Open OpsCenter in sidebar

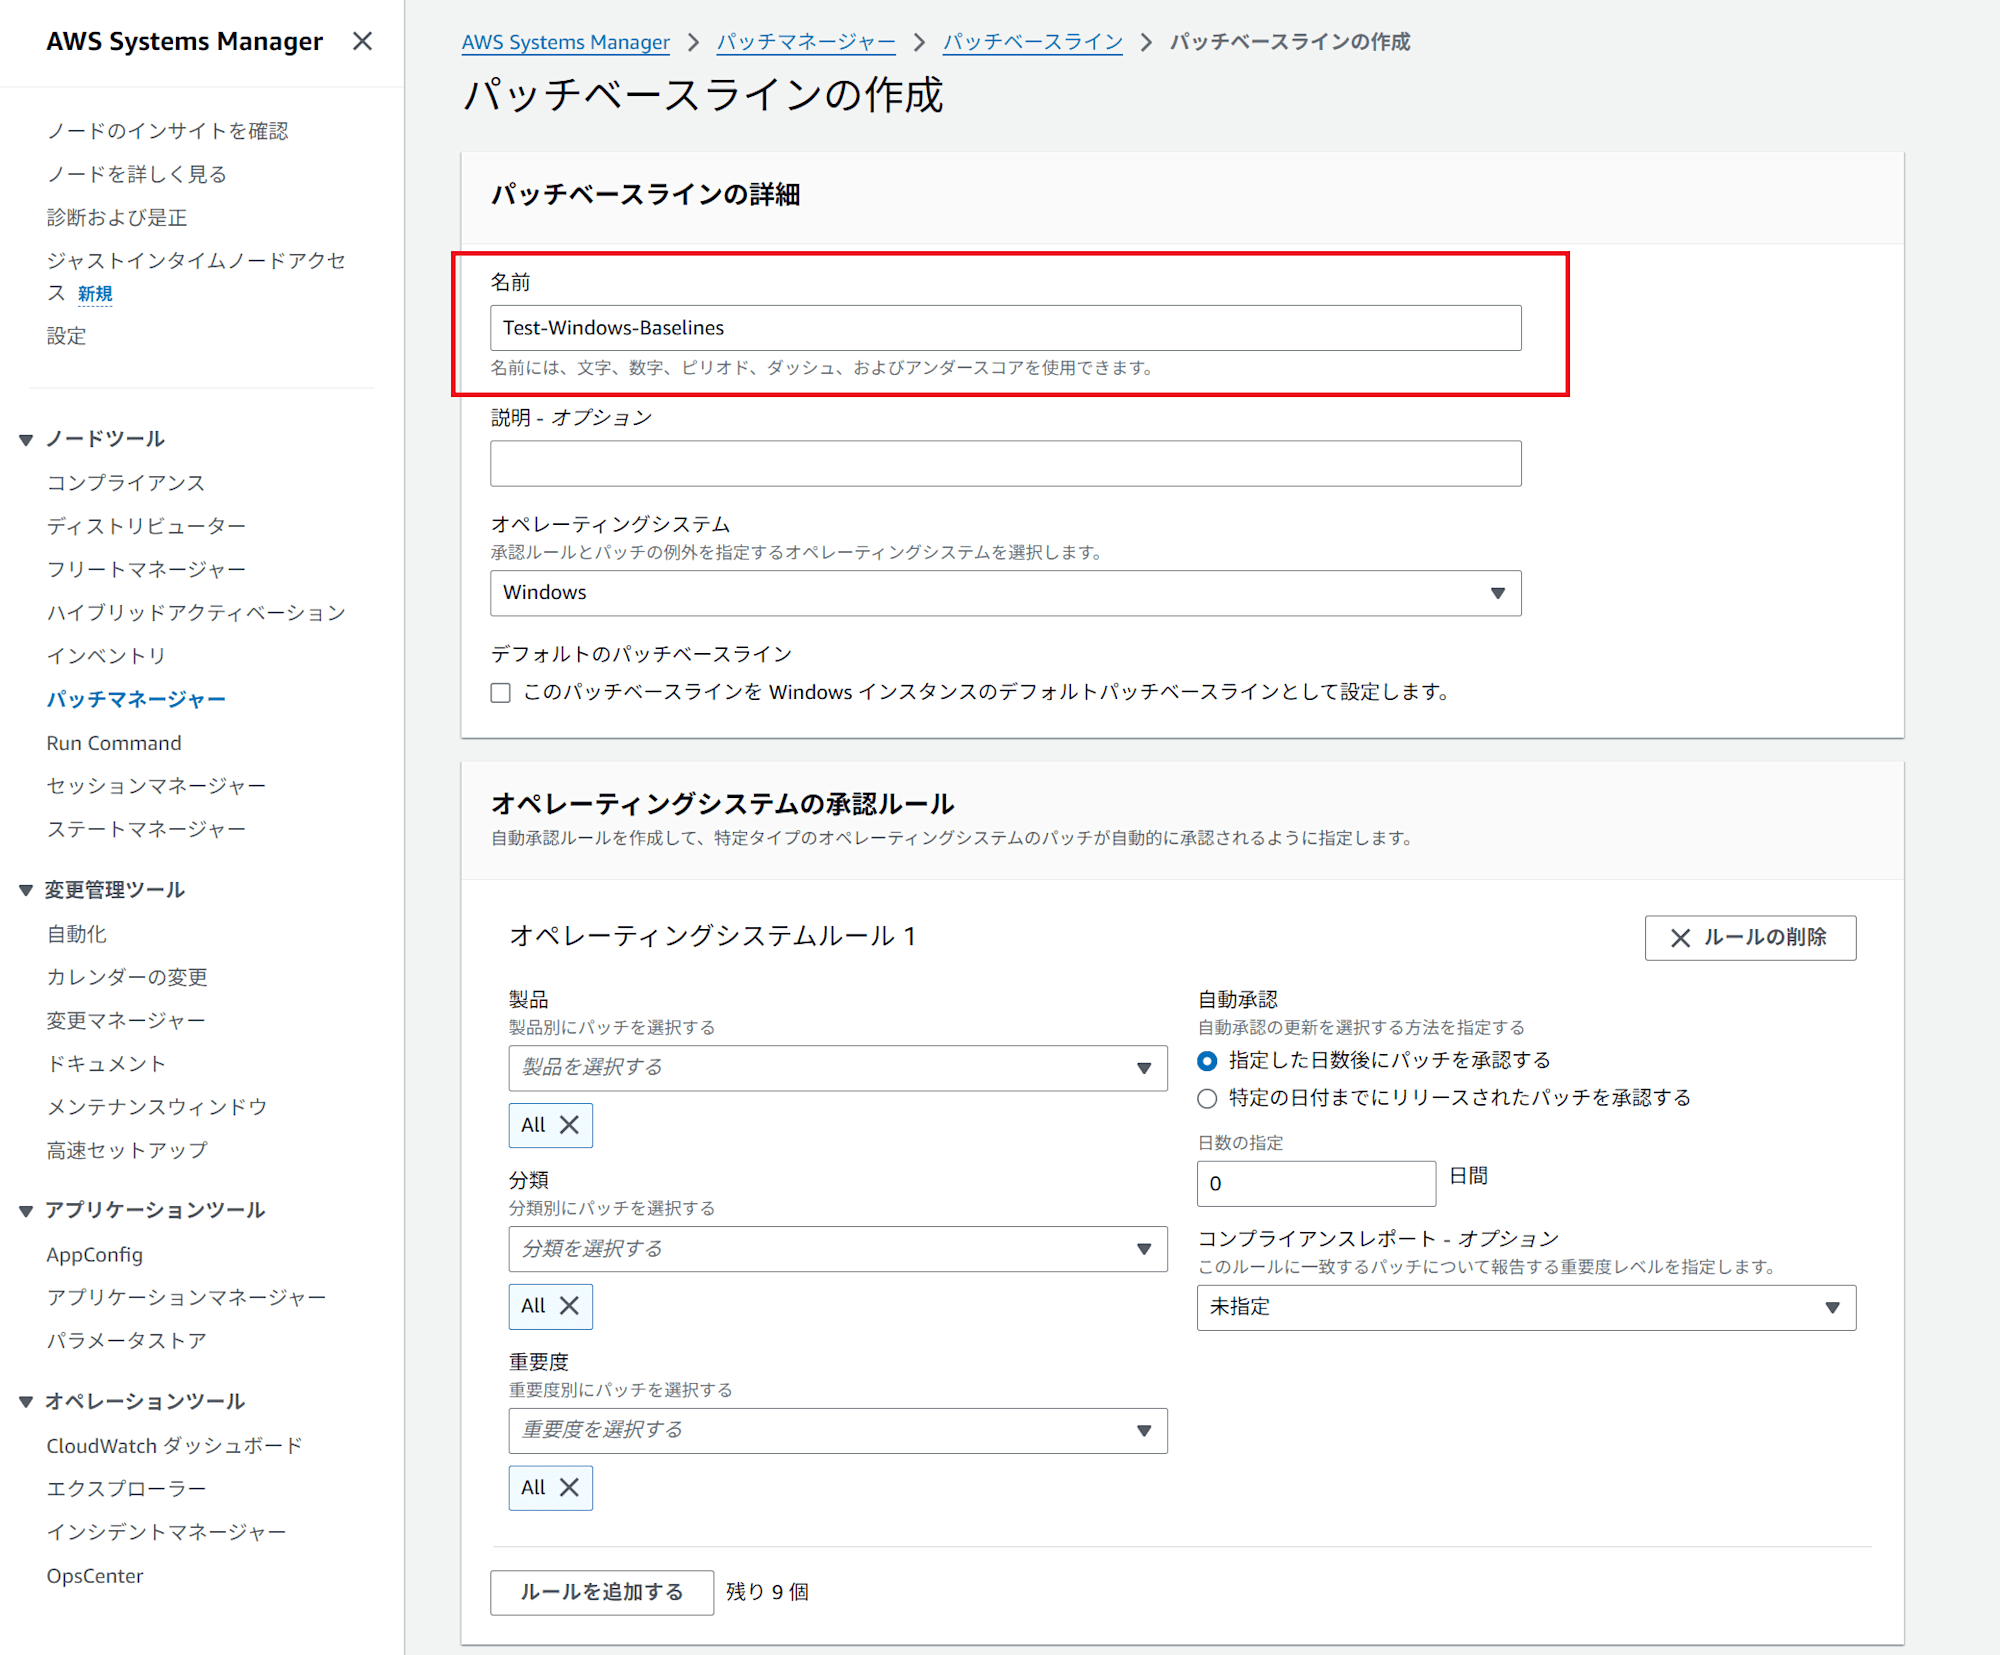pyautogui.click(x=95, y=1576)
